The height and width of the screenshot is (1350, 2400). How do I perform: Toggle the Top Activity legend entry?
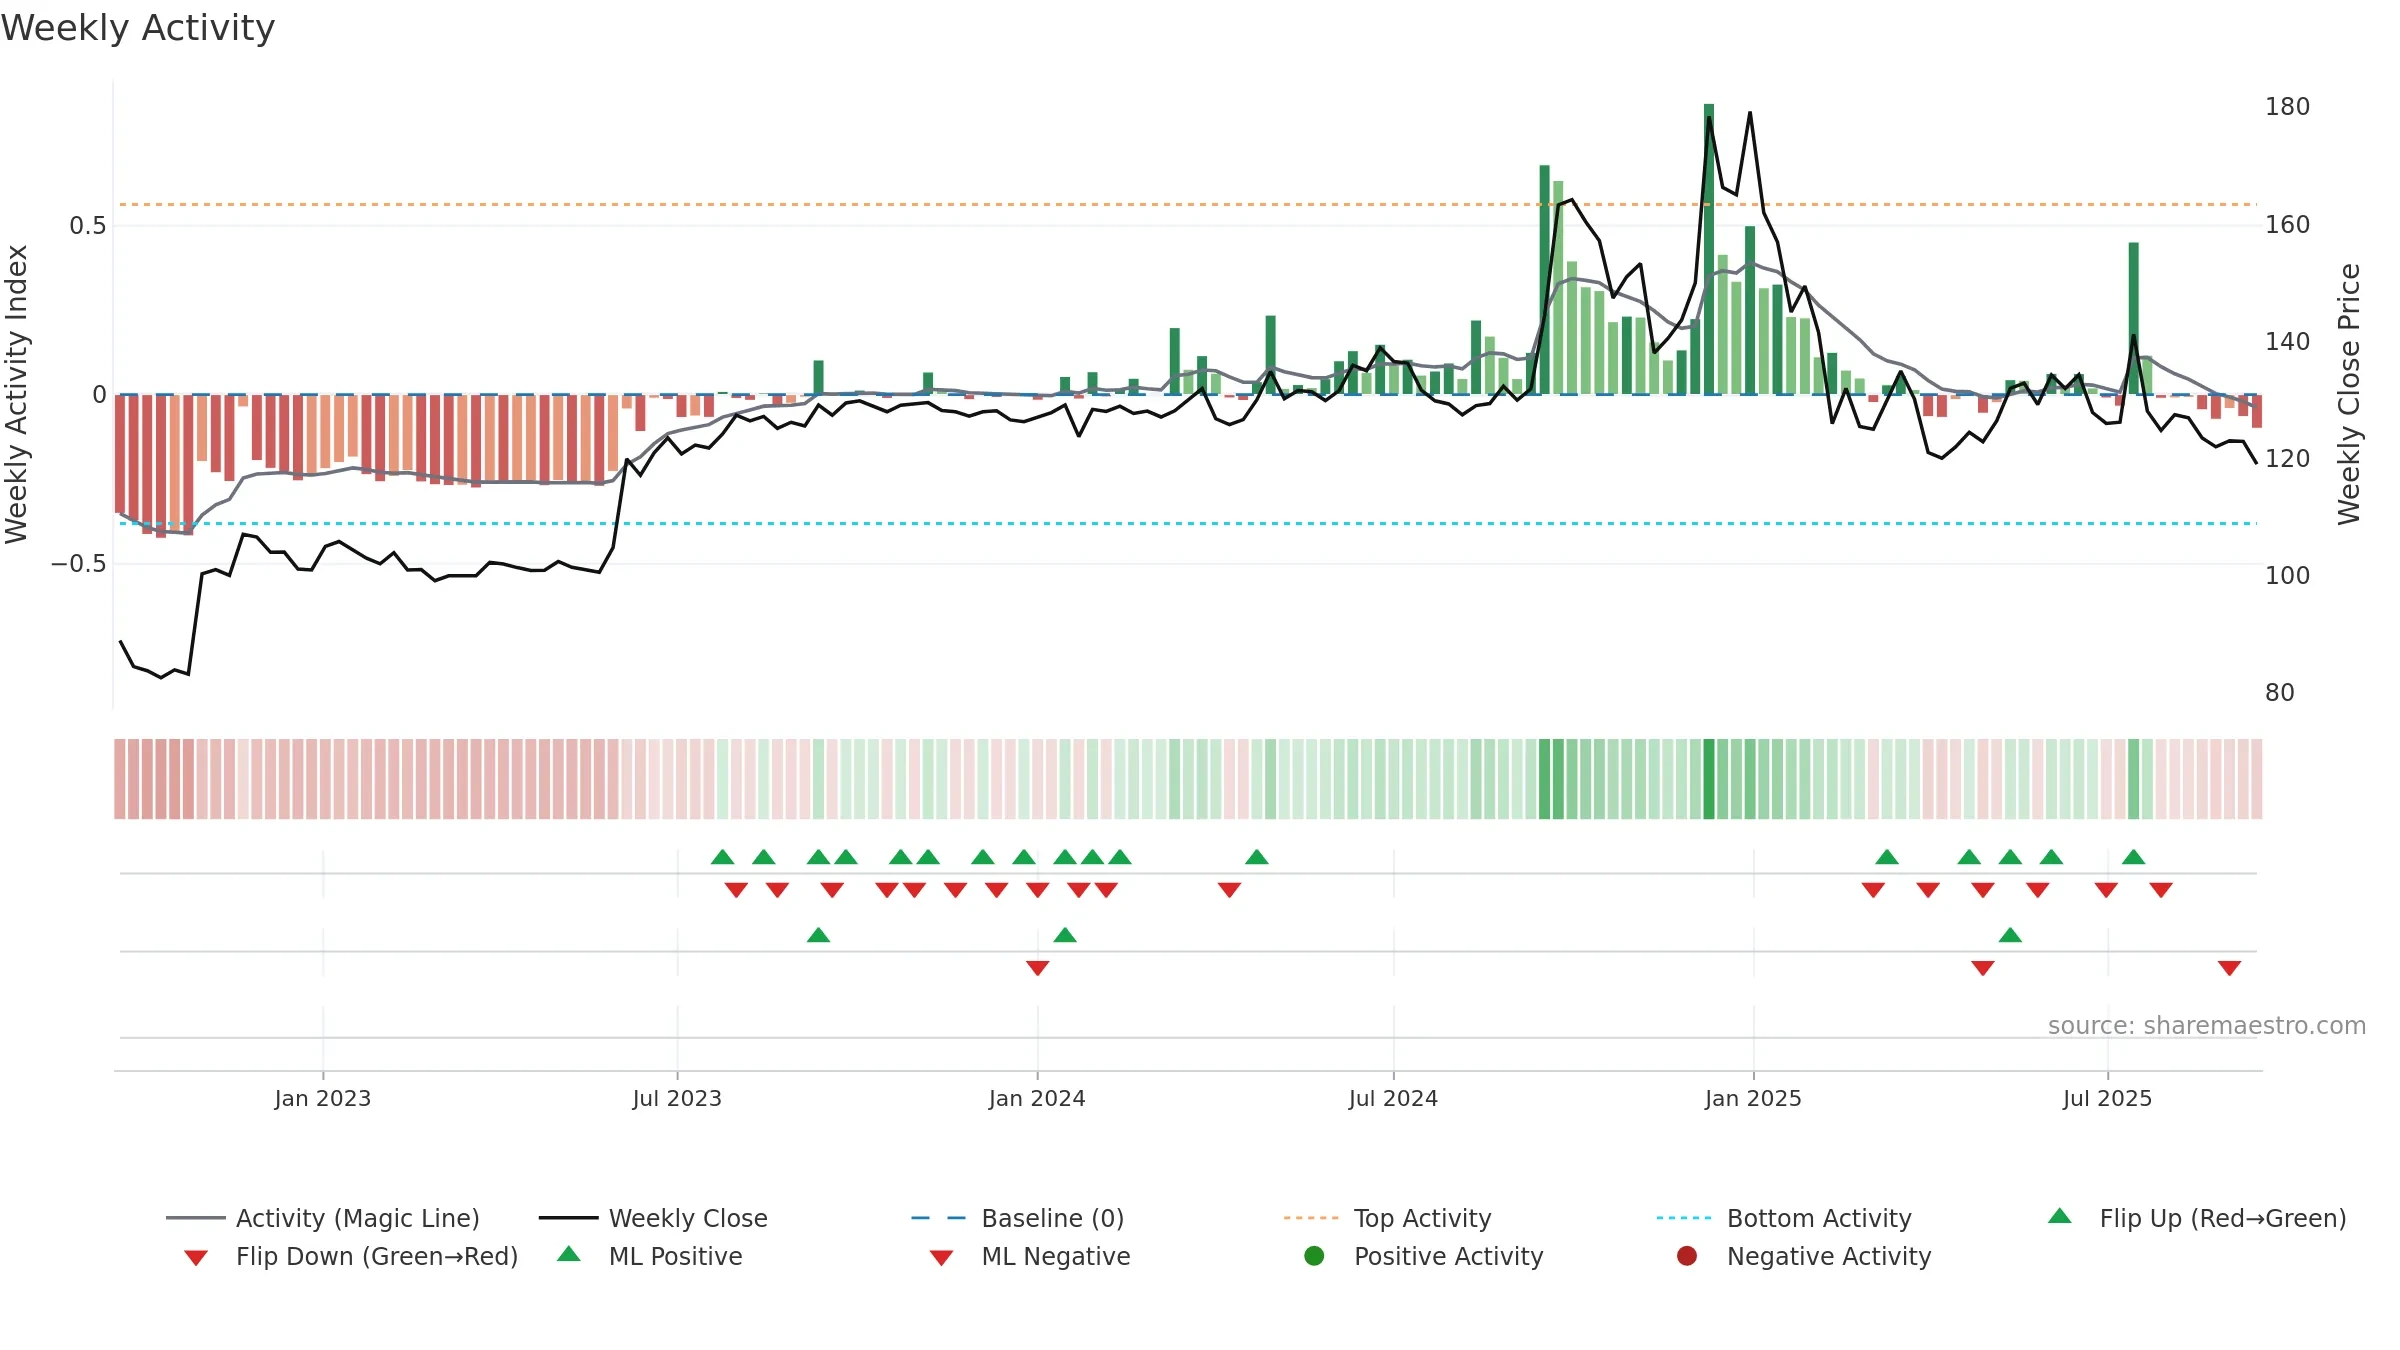(1388, 1218)
